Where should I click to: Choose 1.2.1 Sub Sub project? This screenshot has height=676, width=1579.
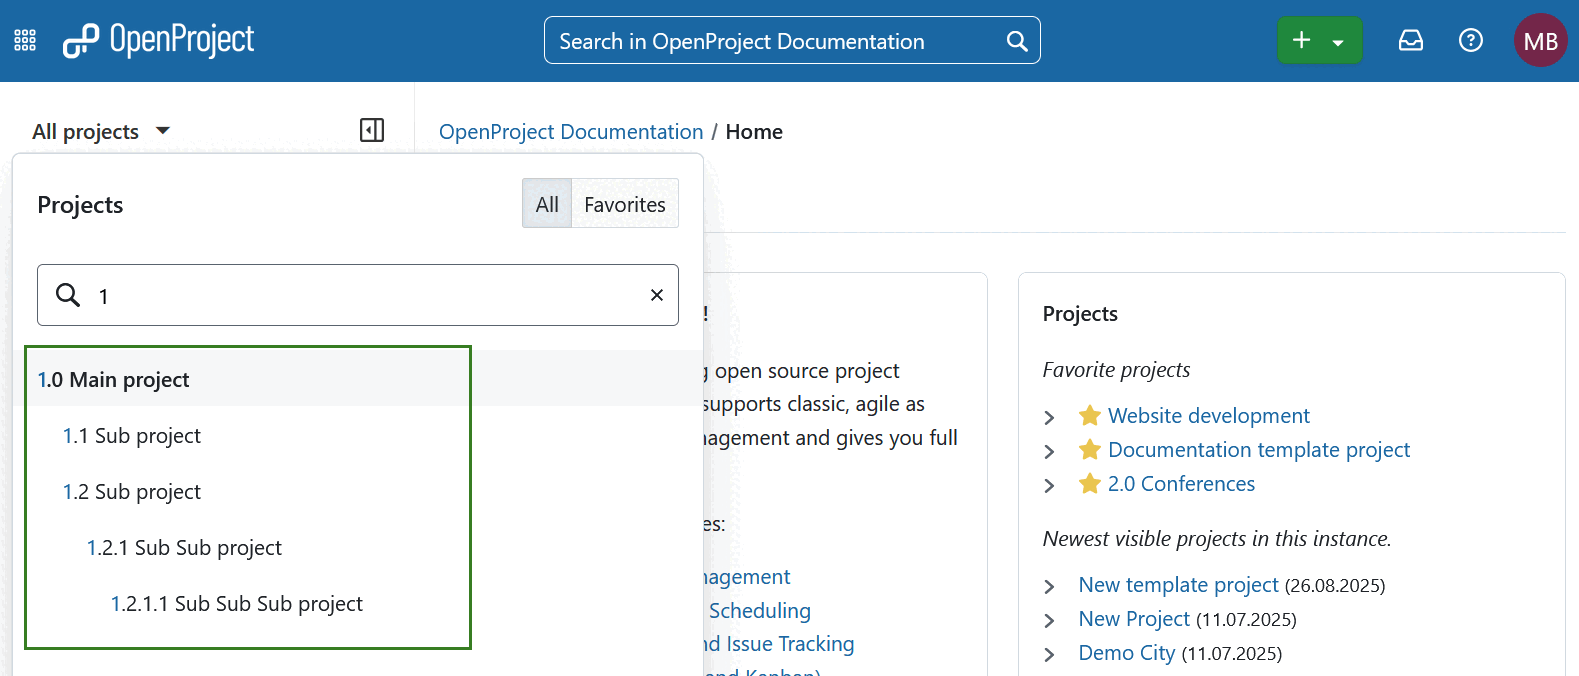(x=184, y=548)
